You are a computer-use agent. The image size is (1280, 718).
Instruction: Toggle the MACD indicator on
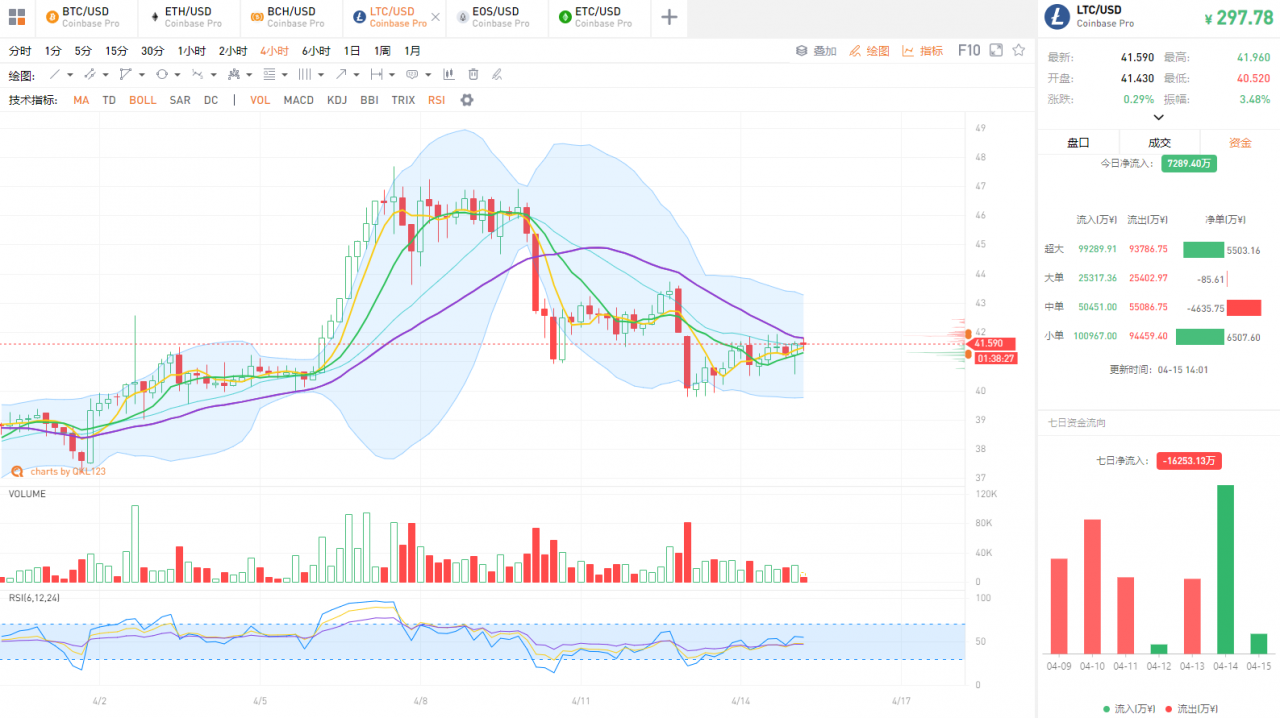click(298, 100)
